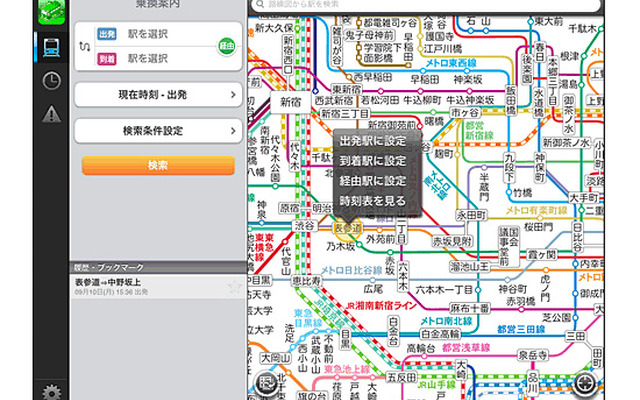
Task: Open the settings gear in sidebar
Action: (x=52, y=392)
